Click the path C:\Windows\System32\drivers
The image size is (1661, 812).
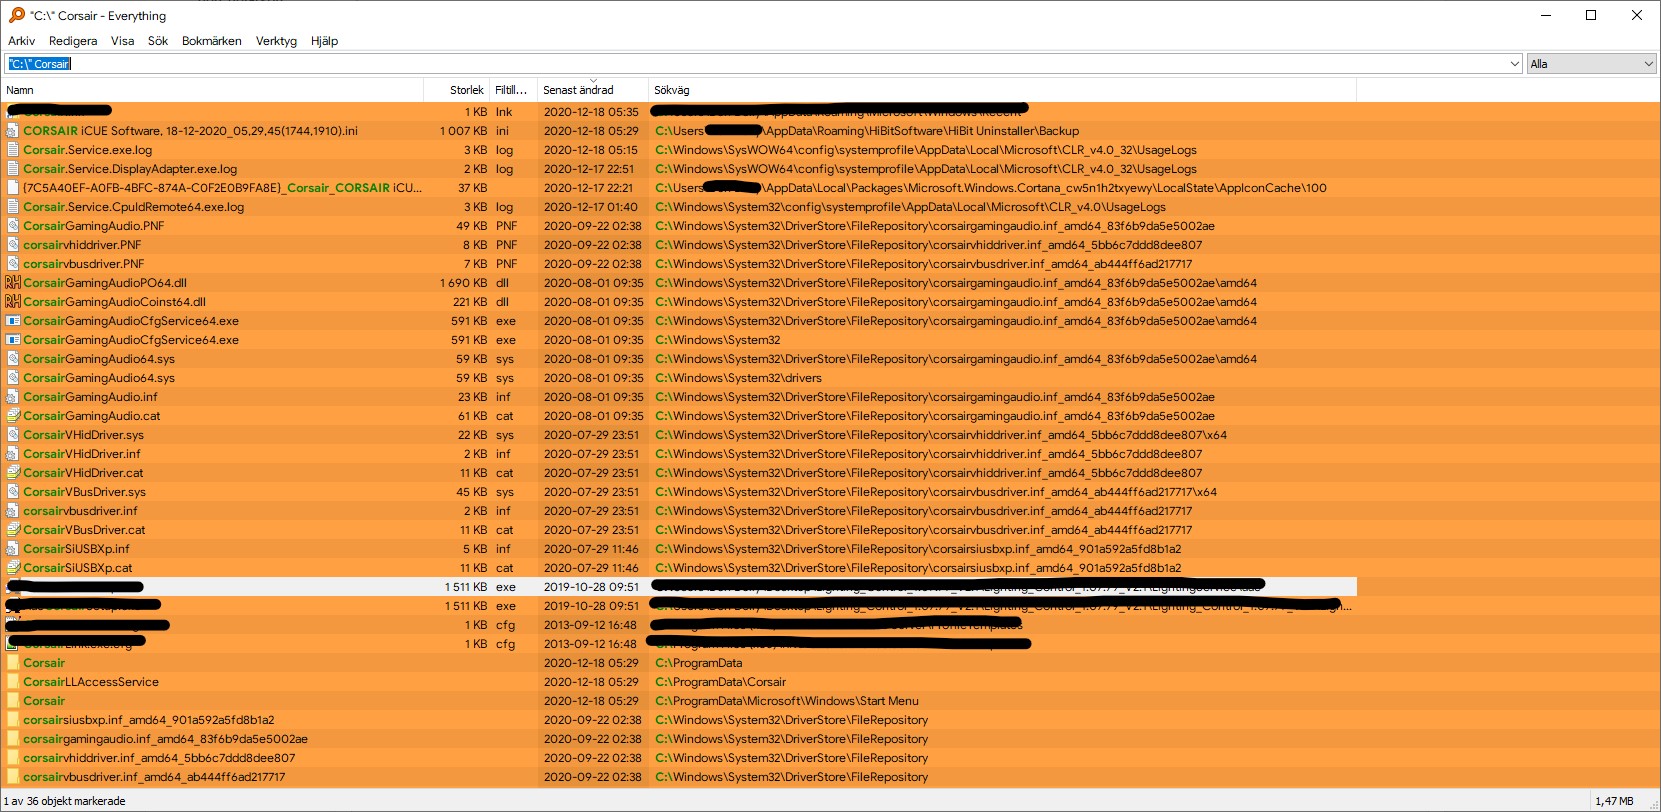[738, 378]
